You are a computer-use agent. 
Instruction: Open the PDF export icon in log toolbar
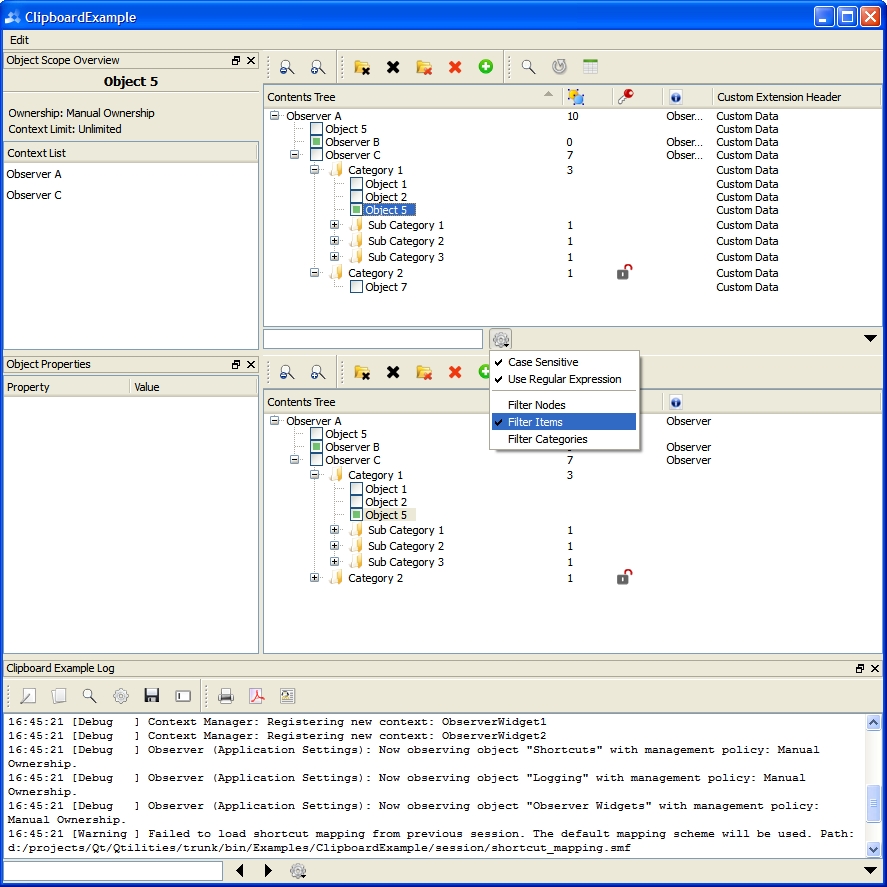pyautogui.click(x=256, y=696)
